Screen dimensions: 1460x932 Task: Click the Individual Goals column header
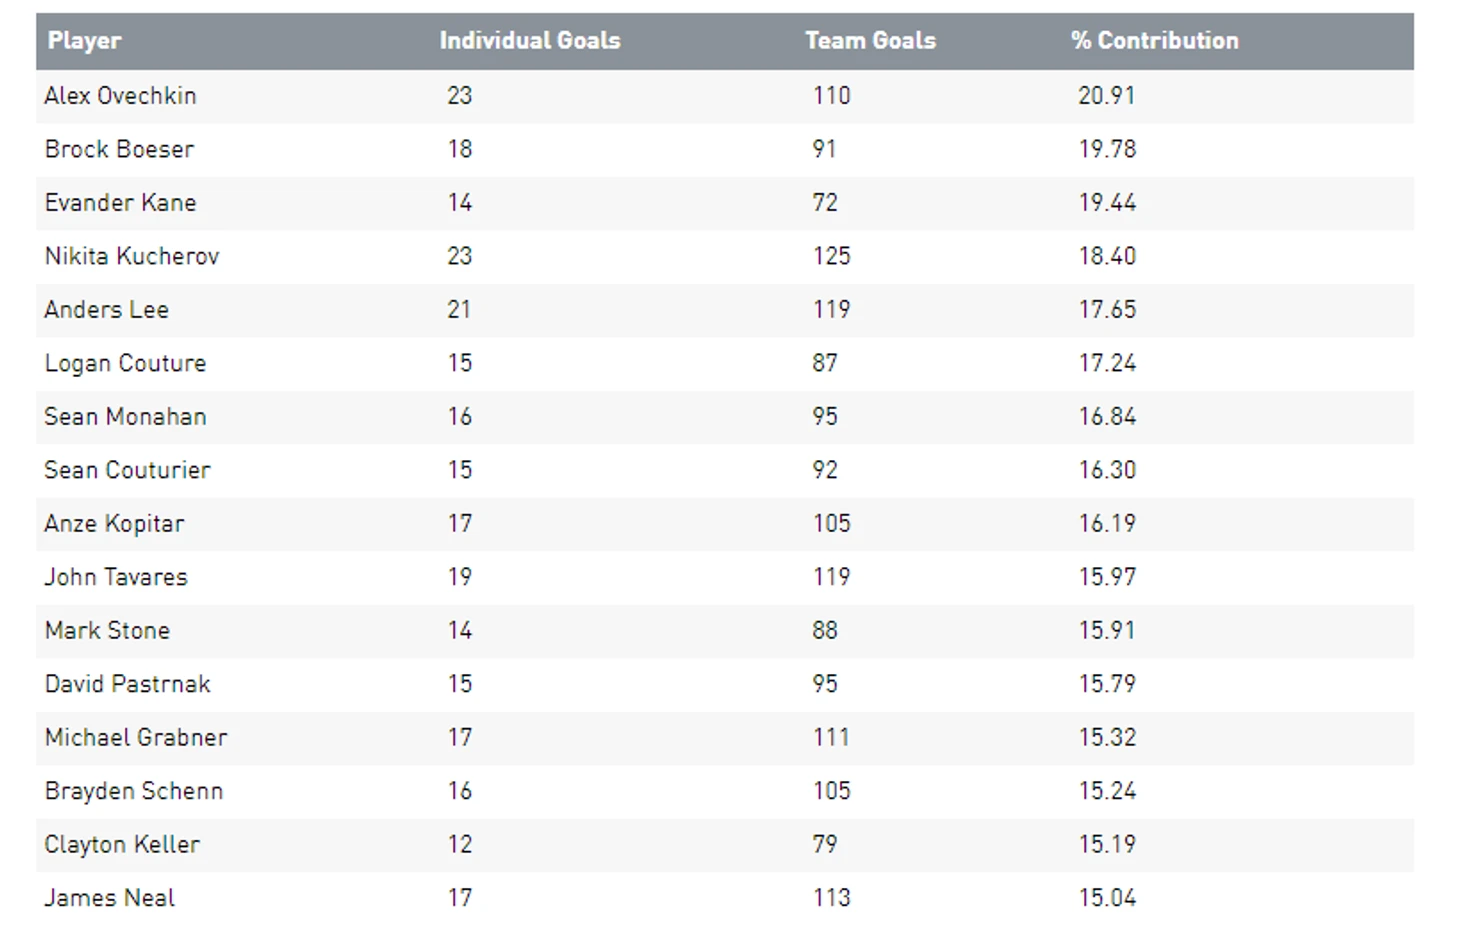coord(529,41)
